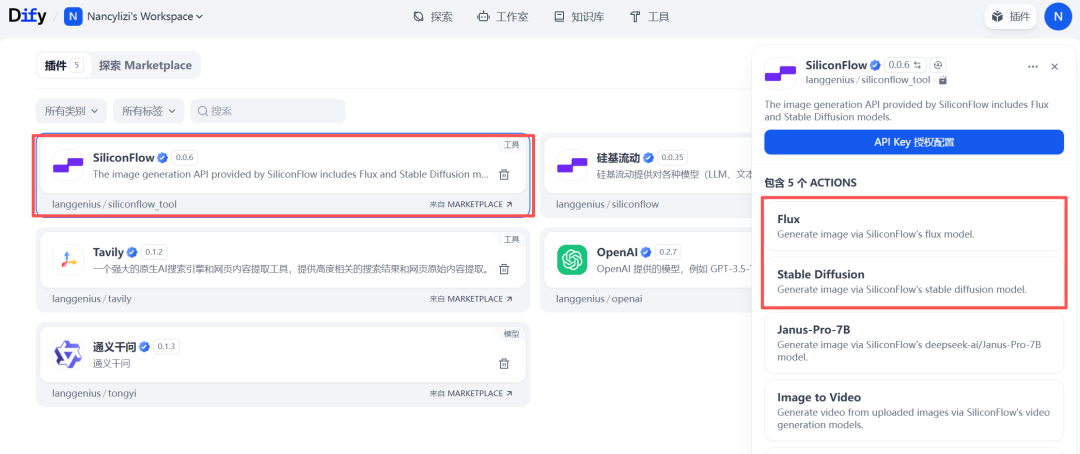Go to 知识库 in top navigation
Screen dimensions: 1080x454
pos(579,17)
